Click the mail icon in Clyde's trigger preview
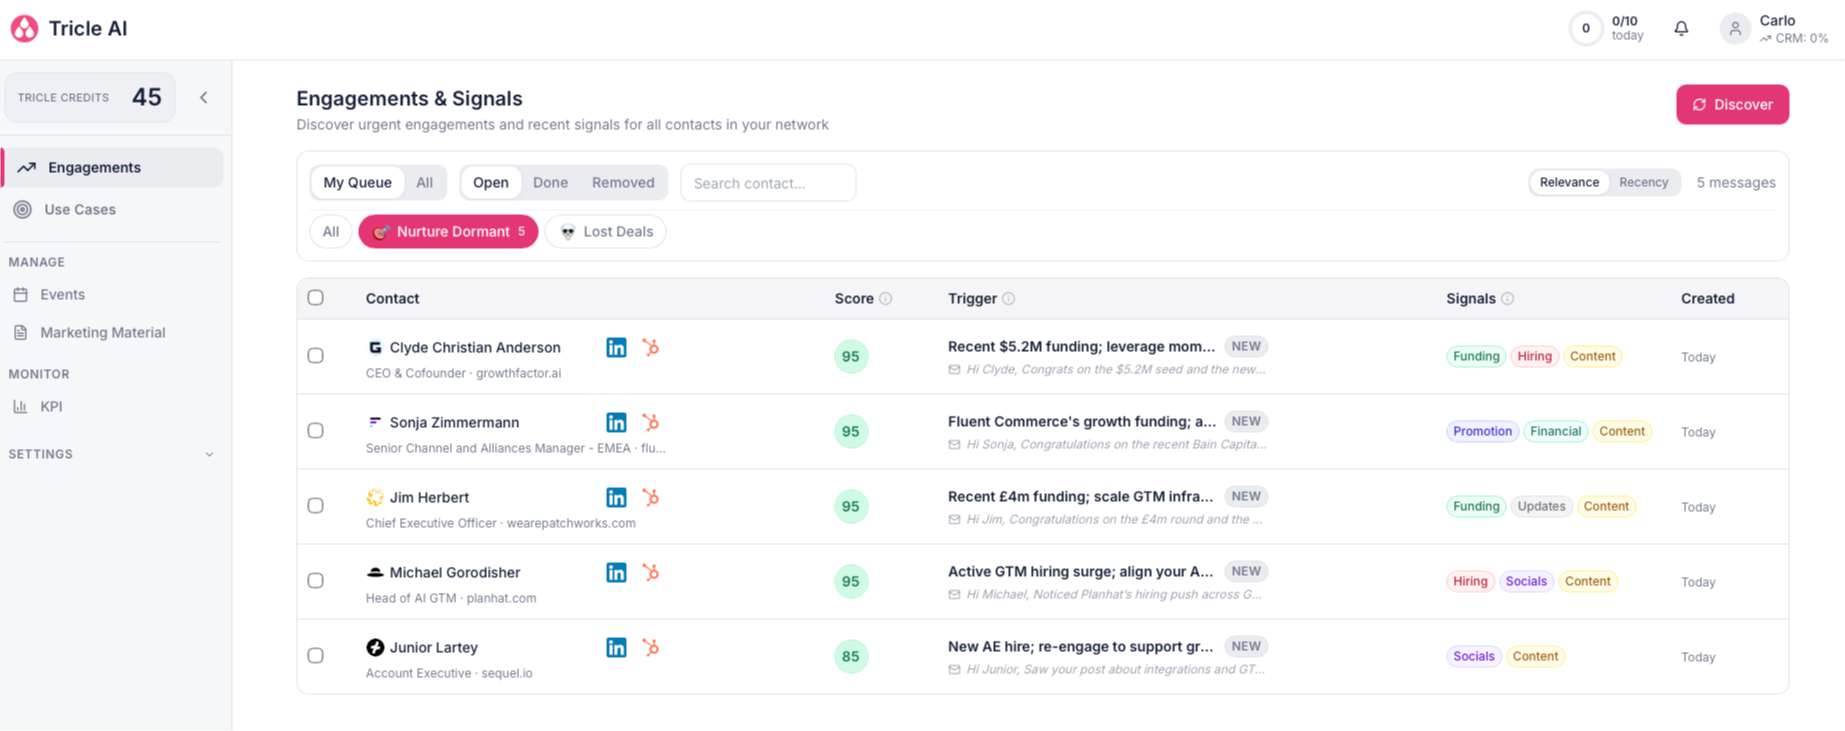This screenshot has height=731, width=1845. pos(955,370)
